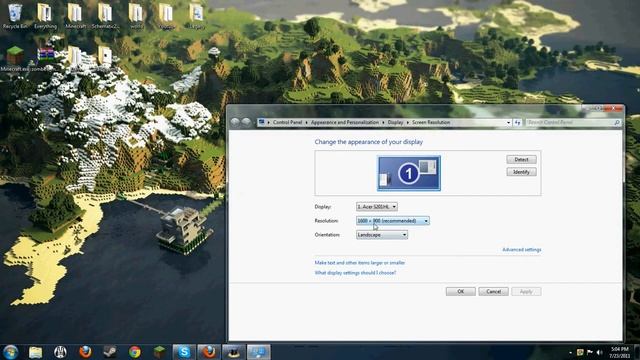Open the volume speaker tray icon

[600, 352]
